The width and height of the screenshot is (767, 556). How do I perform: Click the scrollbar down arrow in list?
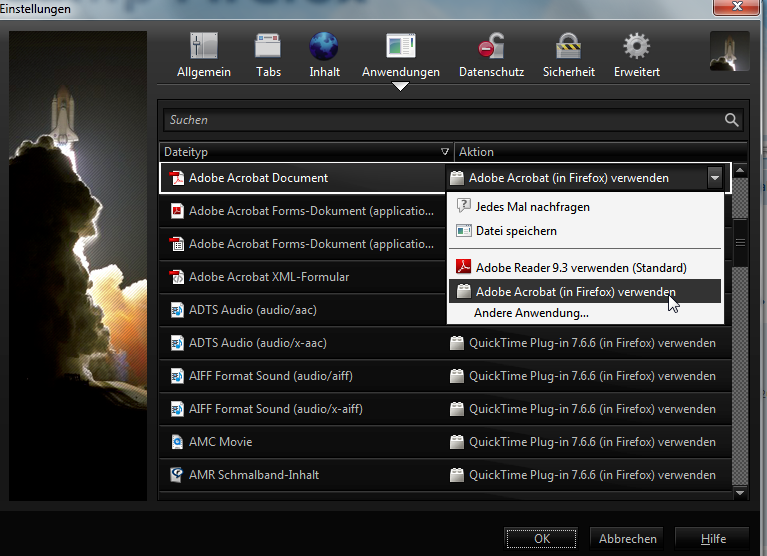(x=740, y=492)
